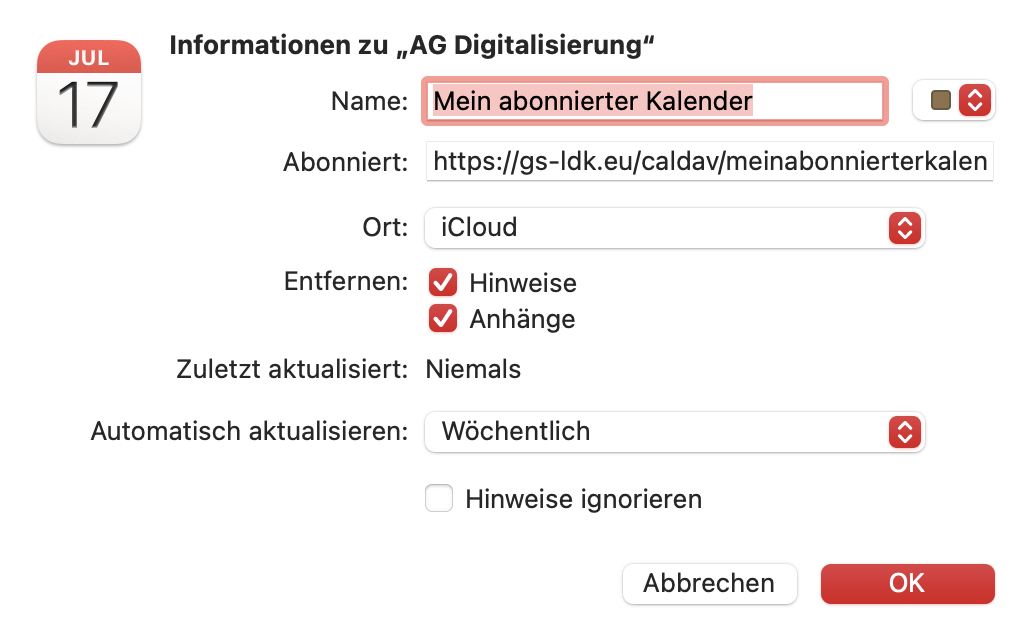
Task: Uncheck the Hinweise checkbox under Entfernen
Action: coord(442,283)
